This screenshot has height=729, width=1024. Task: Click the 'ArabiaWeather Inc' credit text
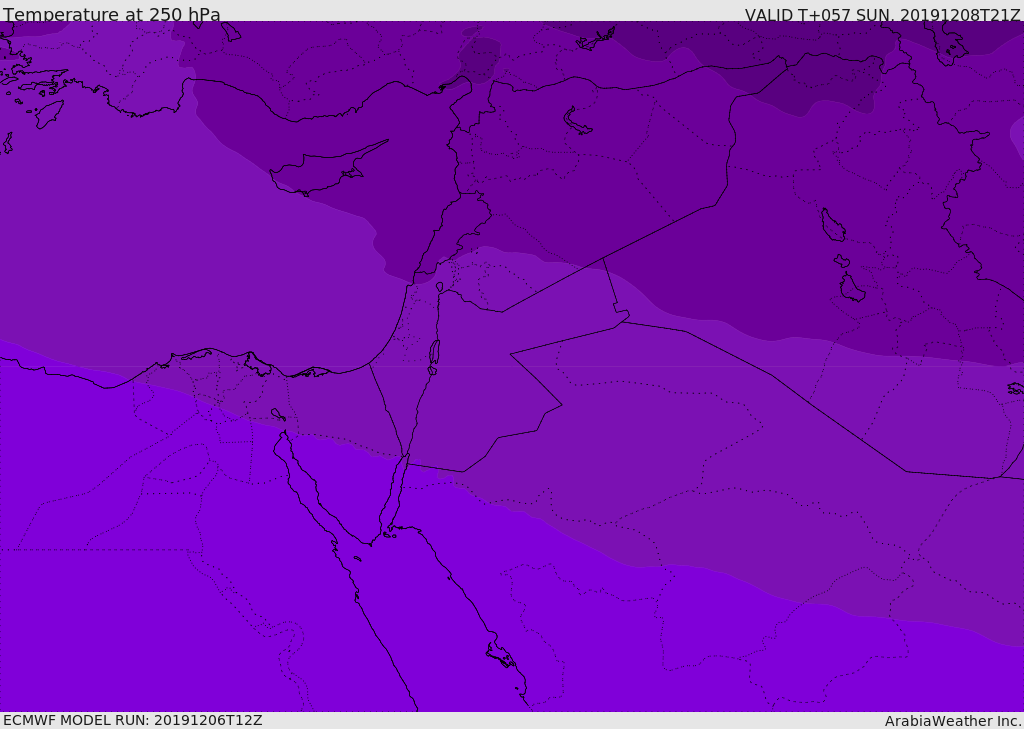pyautogui.click(x=953, y=721)
